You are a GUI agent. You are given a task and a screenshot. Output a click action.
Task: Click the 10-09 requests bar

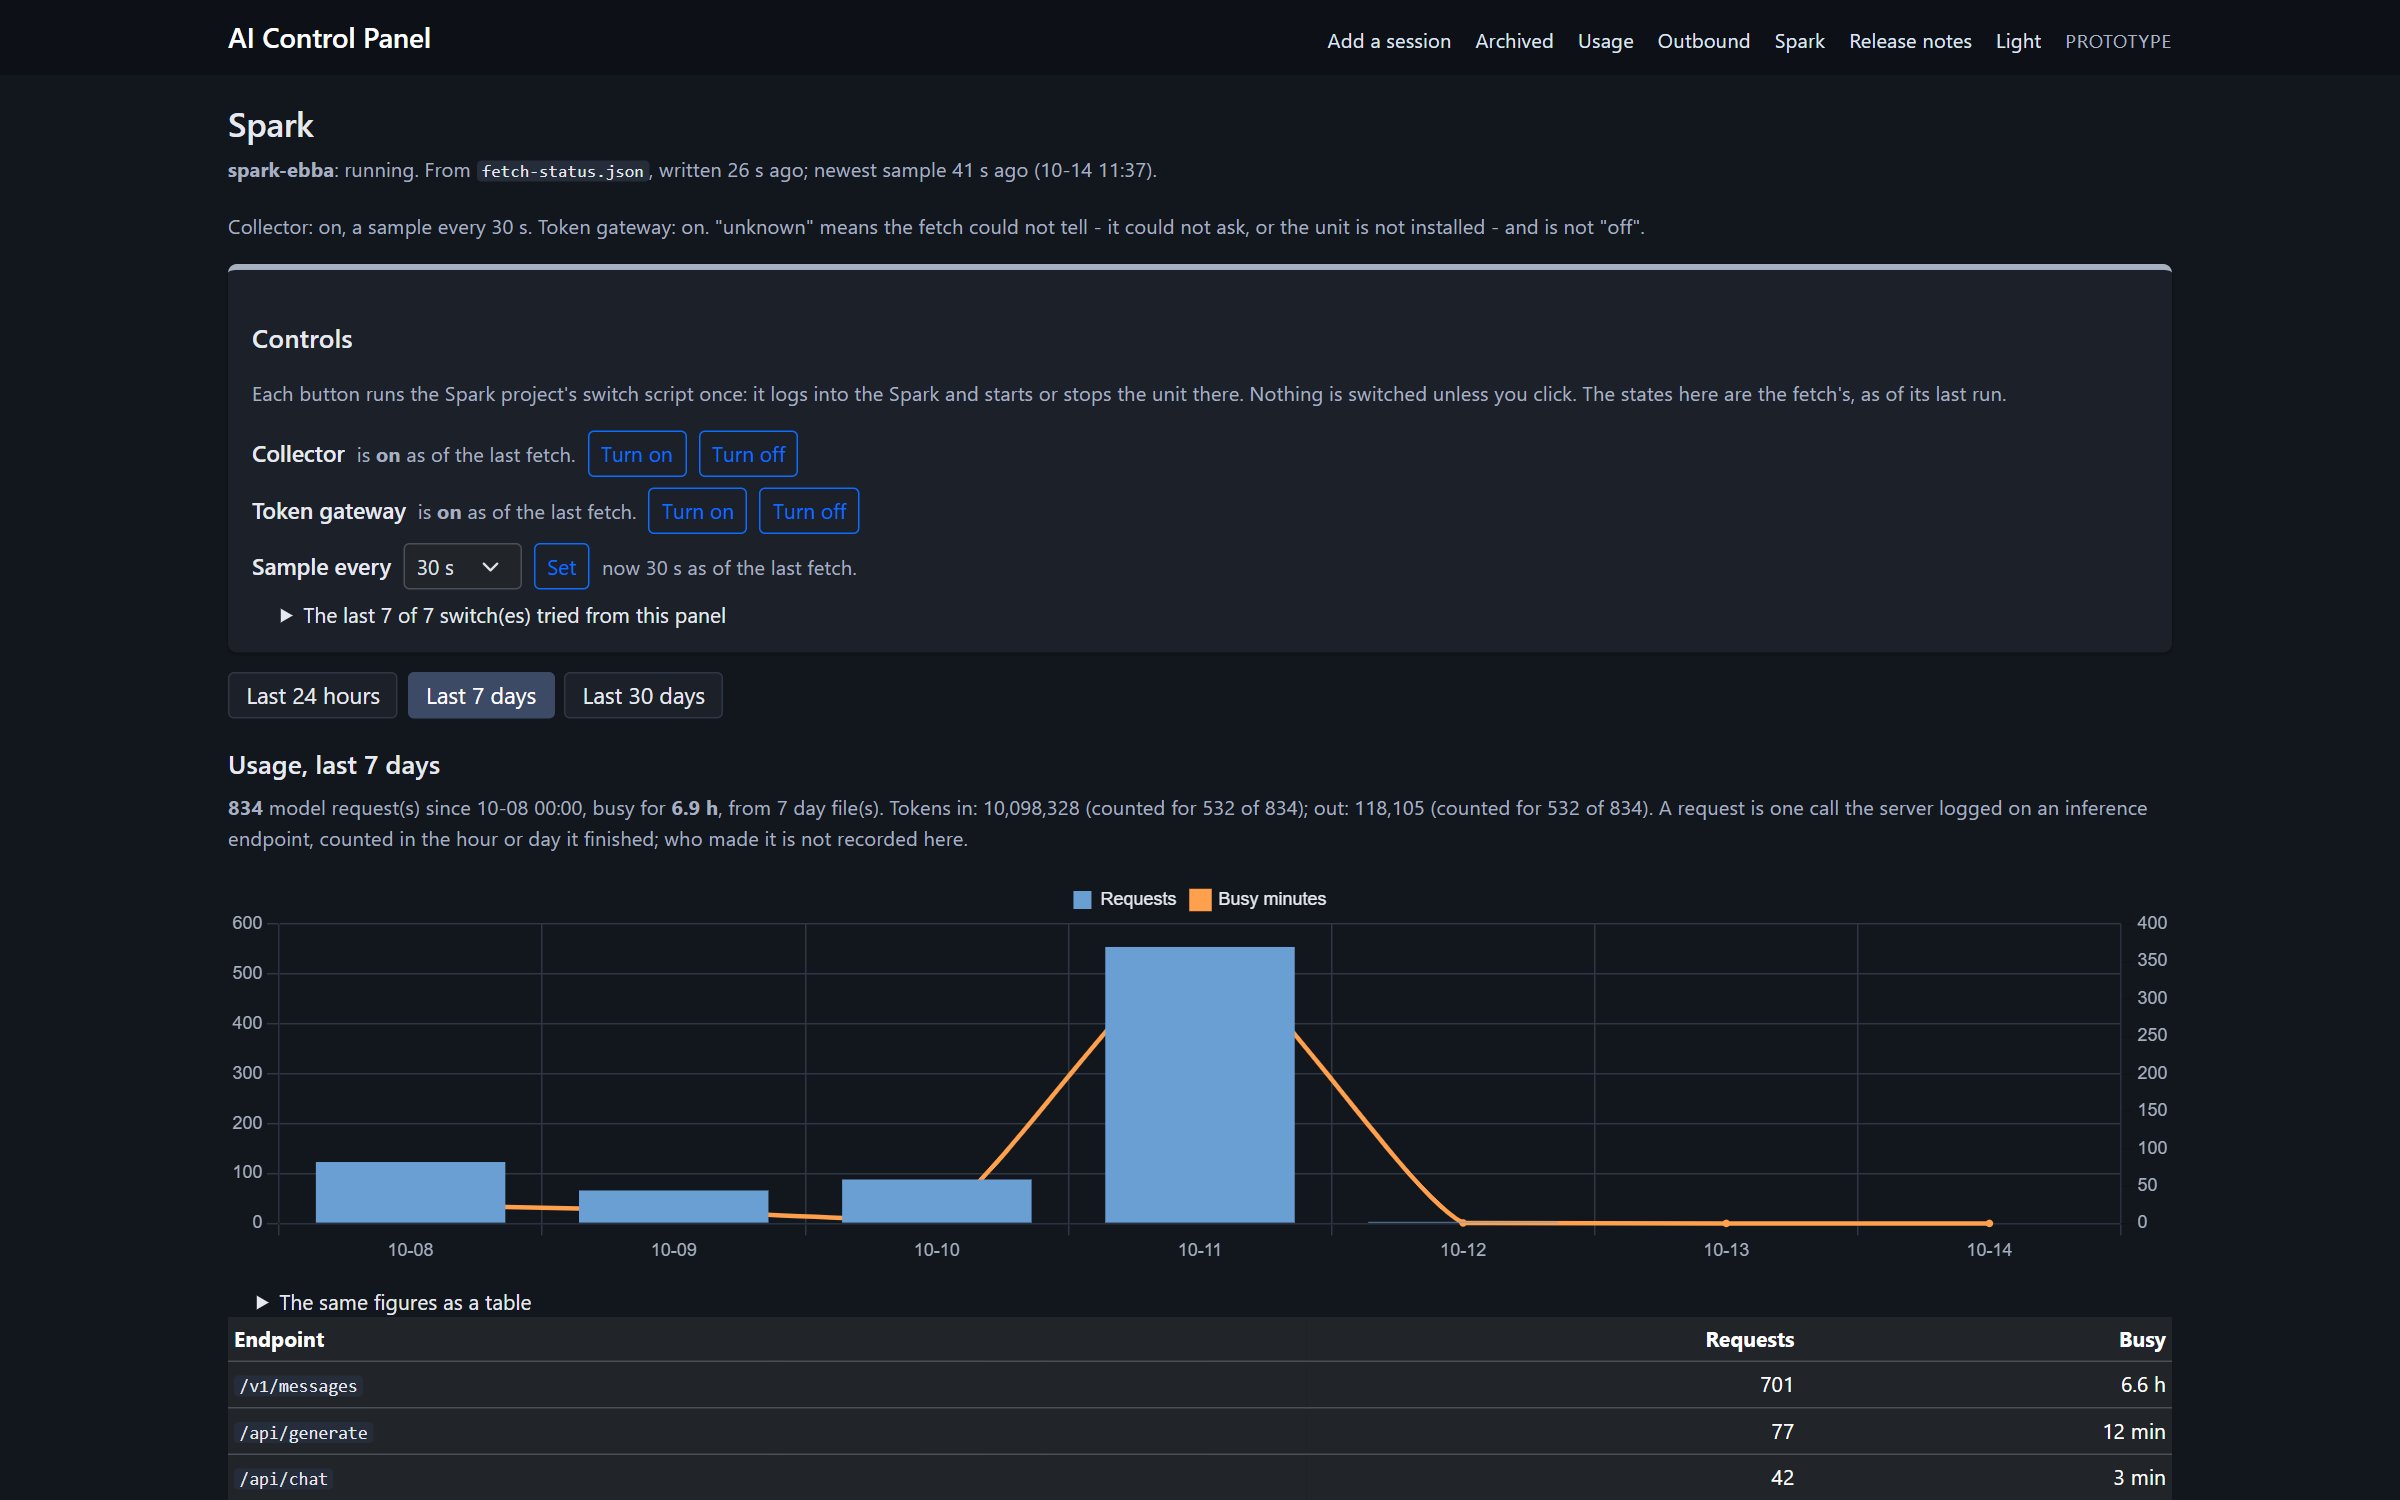click(673, 1206)
